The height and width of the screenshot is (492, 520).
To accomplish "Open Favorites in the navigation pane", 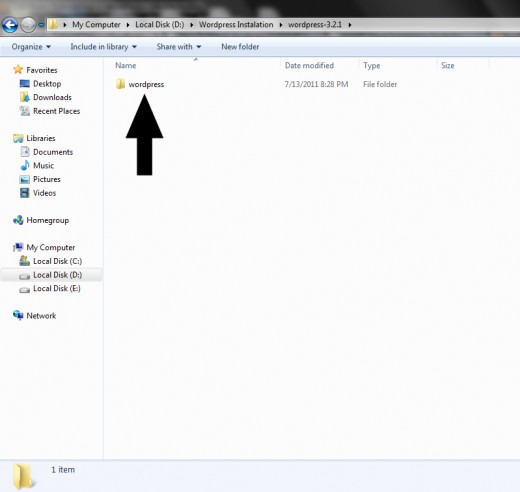I will tap(42, 70).
